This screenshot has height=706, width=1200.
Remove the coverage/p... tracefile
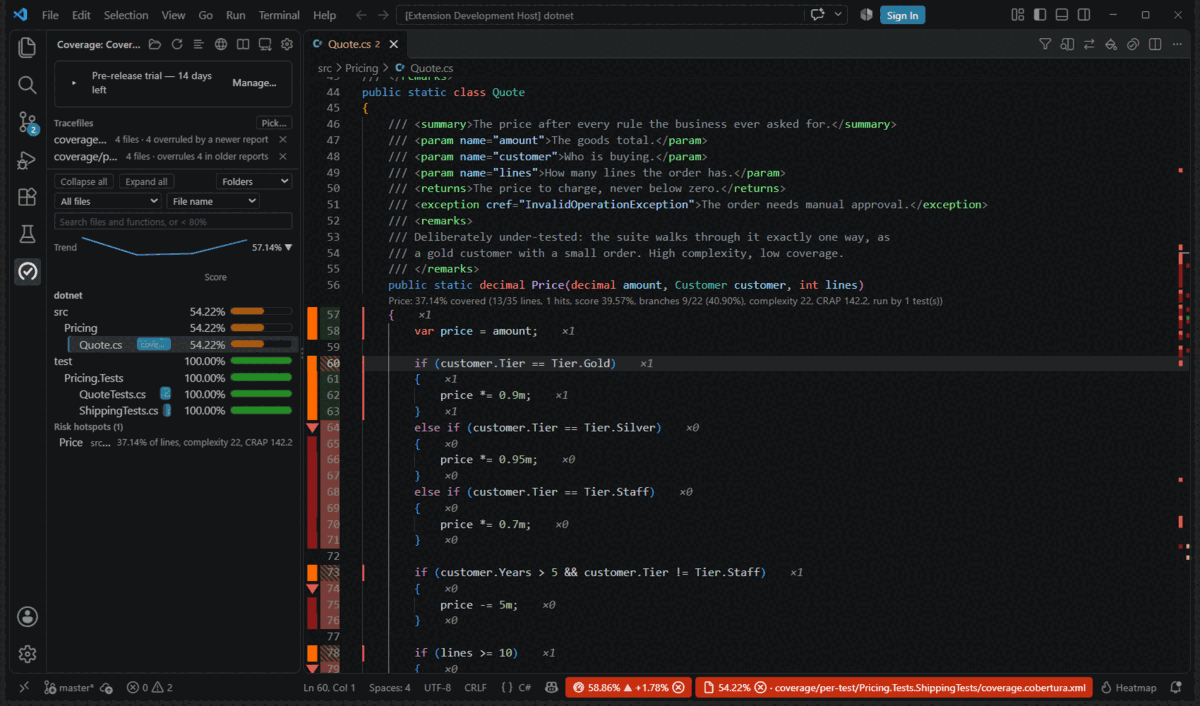(283, 156)
